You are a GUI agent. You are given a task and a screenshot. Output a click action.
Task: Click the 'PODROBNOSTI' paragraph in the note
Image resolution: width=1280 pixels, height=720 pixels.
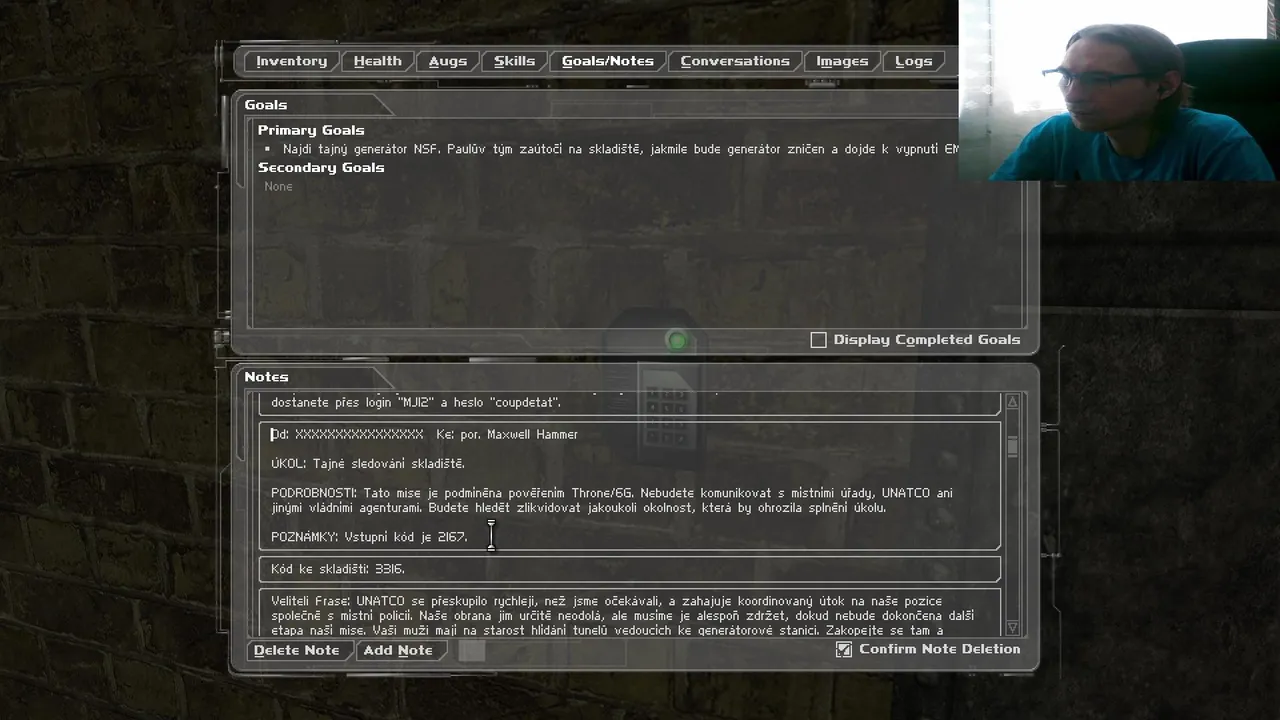612,500
